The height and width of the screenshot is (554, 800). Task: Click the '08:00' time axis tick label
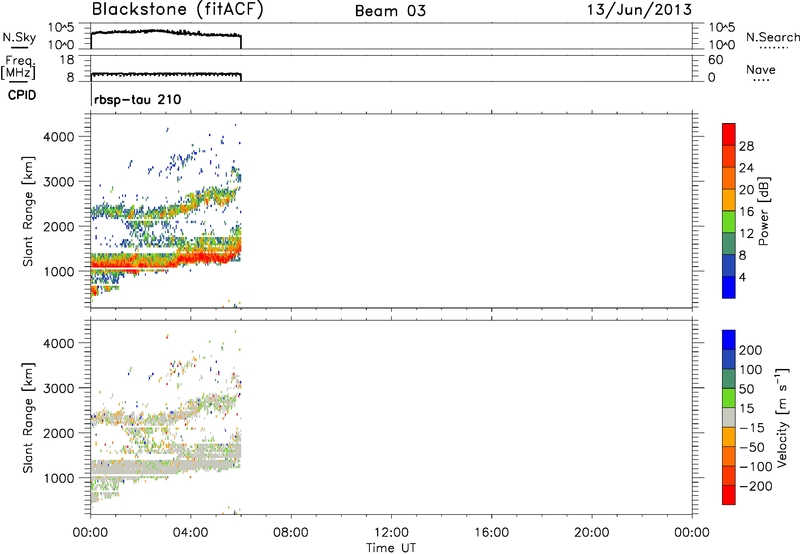(x=290, y=533)
